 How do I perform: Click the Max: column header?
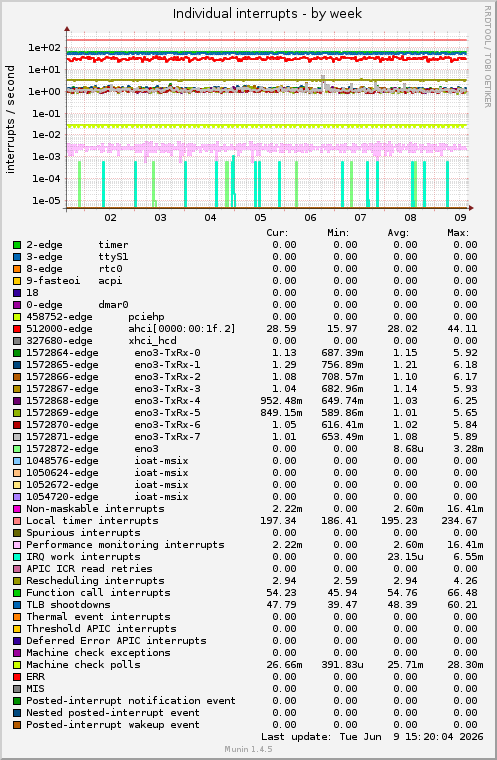point(458,233)
